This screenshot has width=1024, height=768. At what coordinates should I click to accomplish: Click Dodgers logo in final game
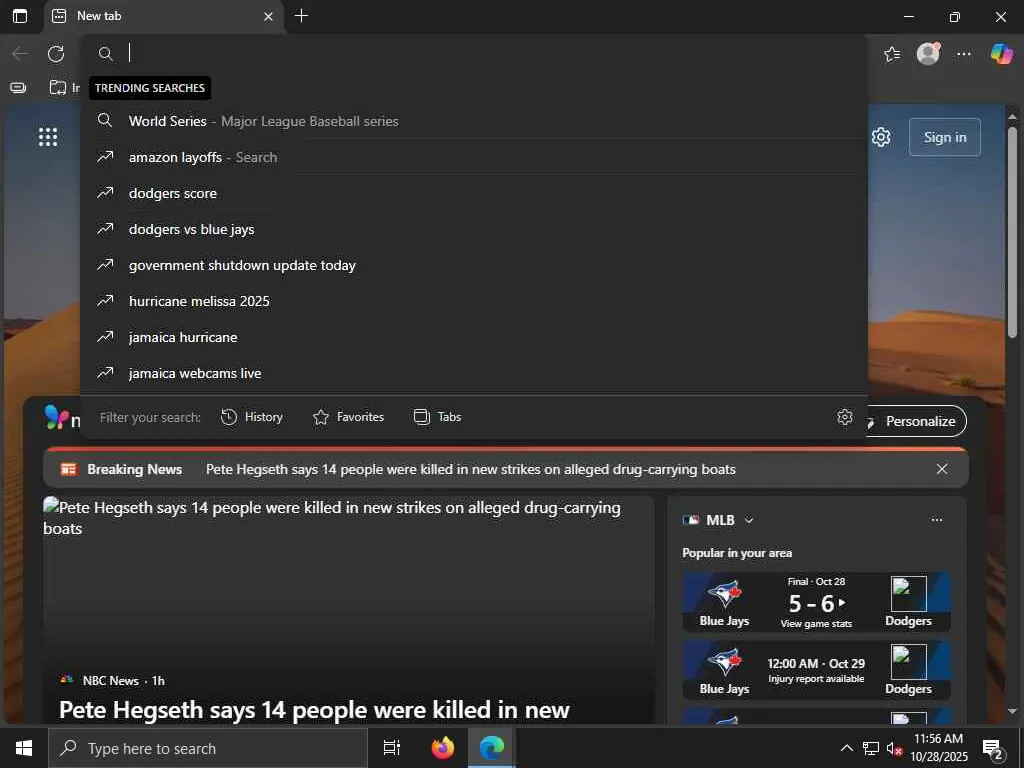pos(908,594)
